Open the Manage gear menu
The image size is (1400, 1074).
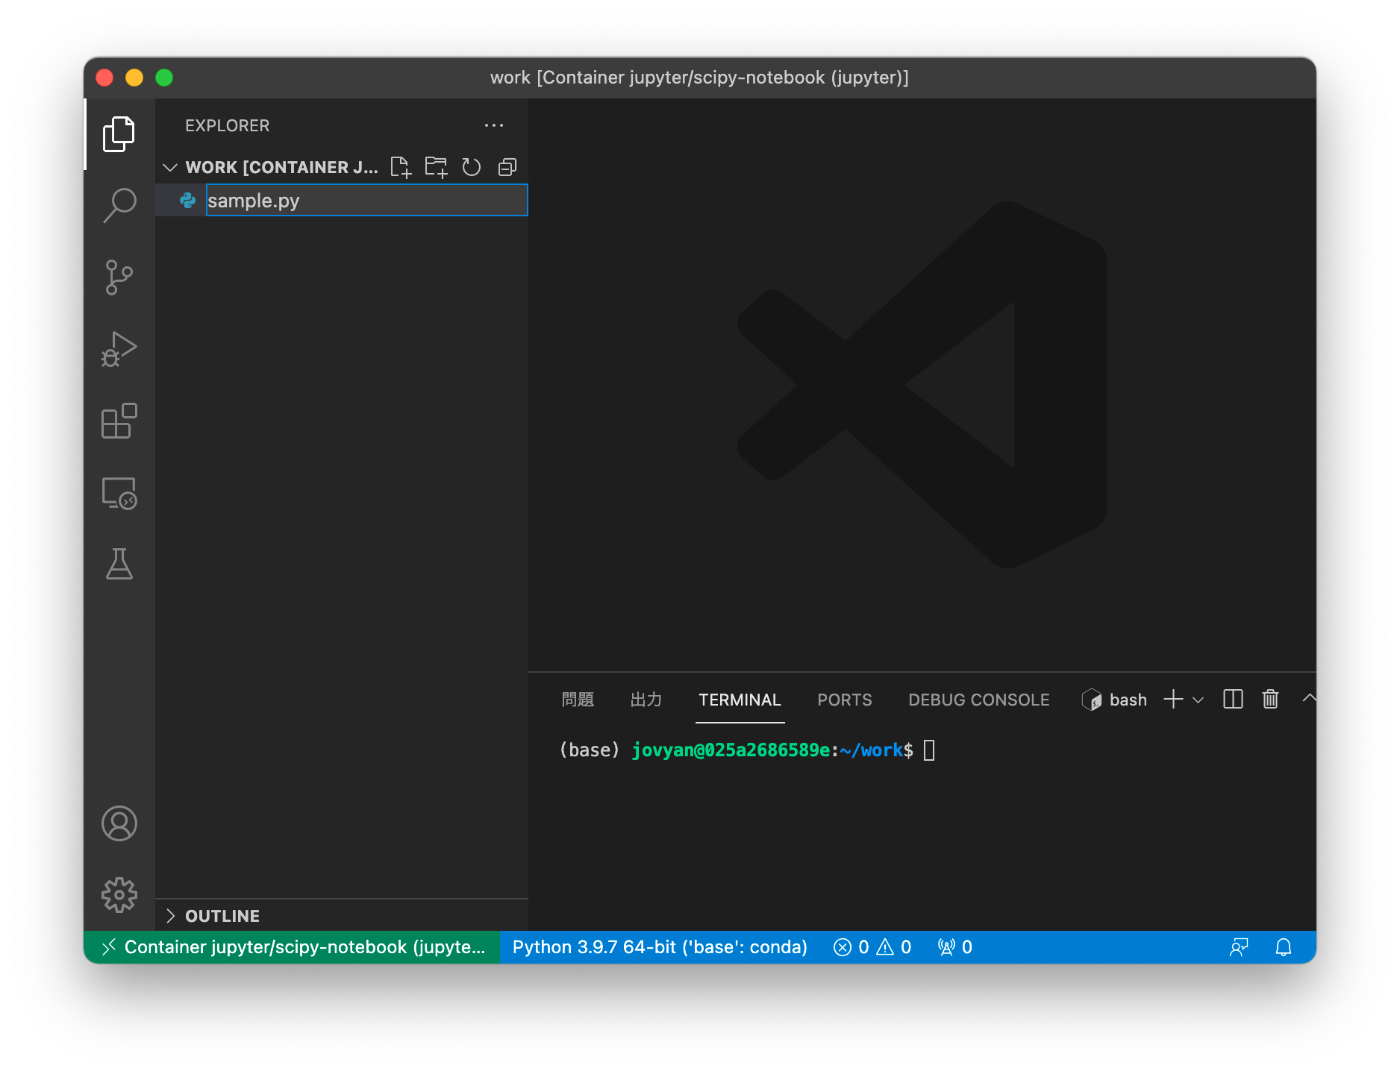coord(119,895)
